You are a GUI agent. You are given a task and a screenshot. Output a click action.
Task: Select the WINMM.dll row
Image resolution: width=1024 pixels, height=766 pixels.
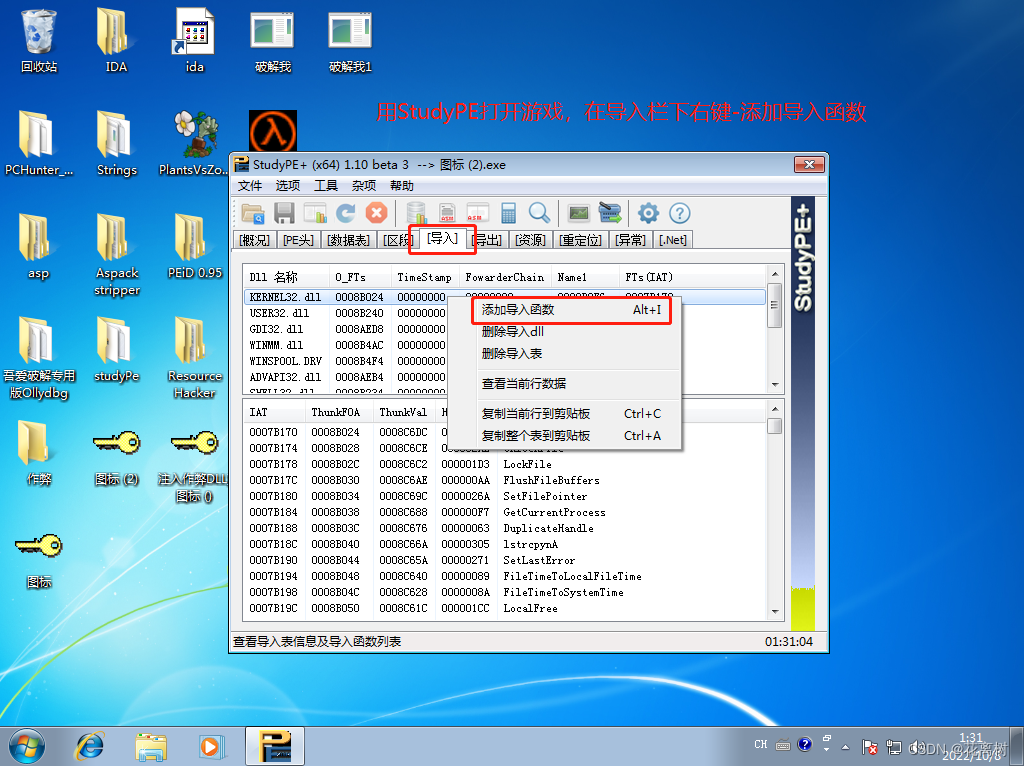[x=505, y=345]
